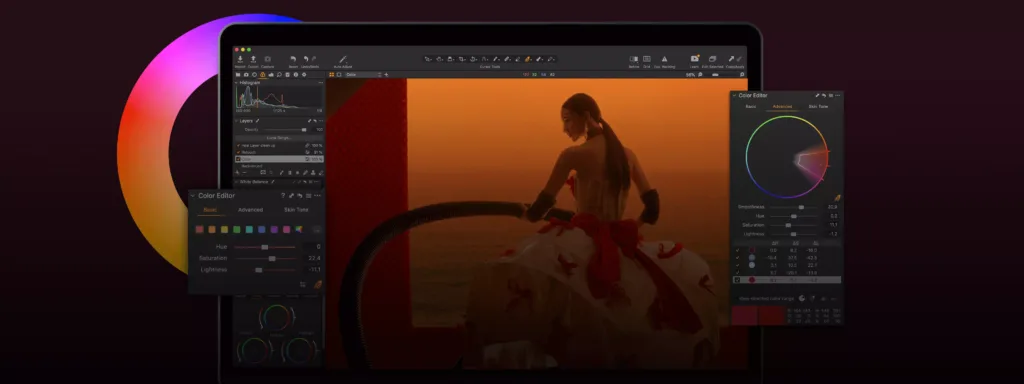The width and height of the screenshot is (1024, 384).
Task: Select the Background layer row
Action: [x=279, y=166]
